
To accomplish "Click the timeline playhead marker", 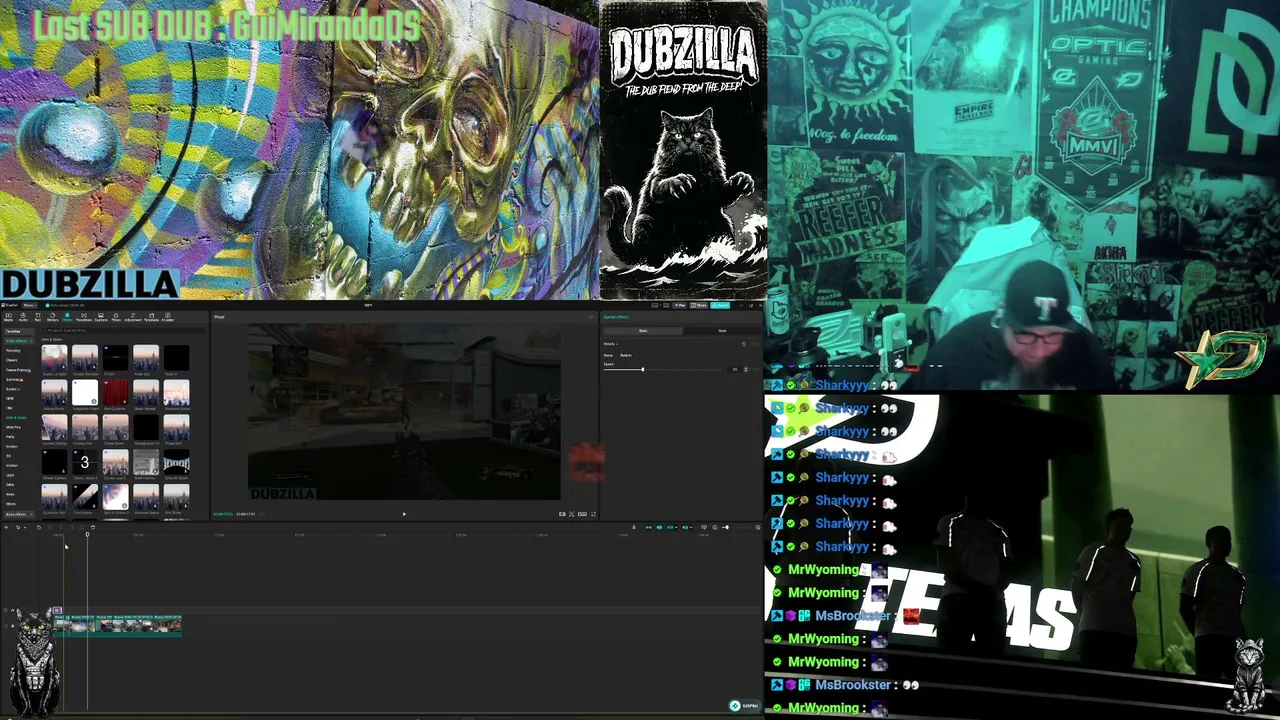I will click(87, 534).
